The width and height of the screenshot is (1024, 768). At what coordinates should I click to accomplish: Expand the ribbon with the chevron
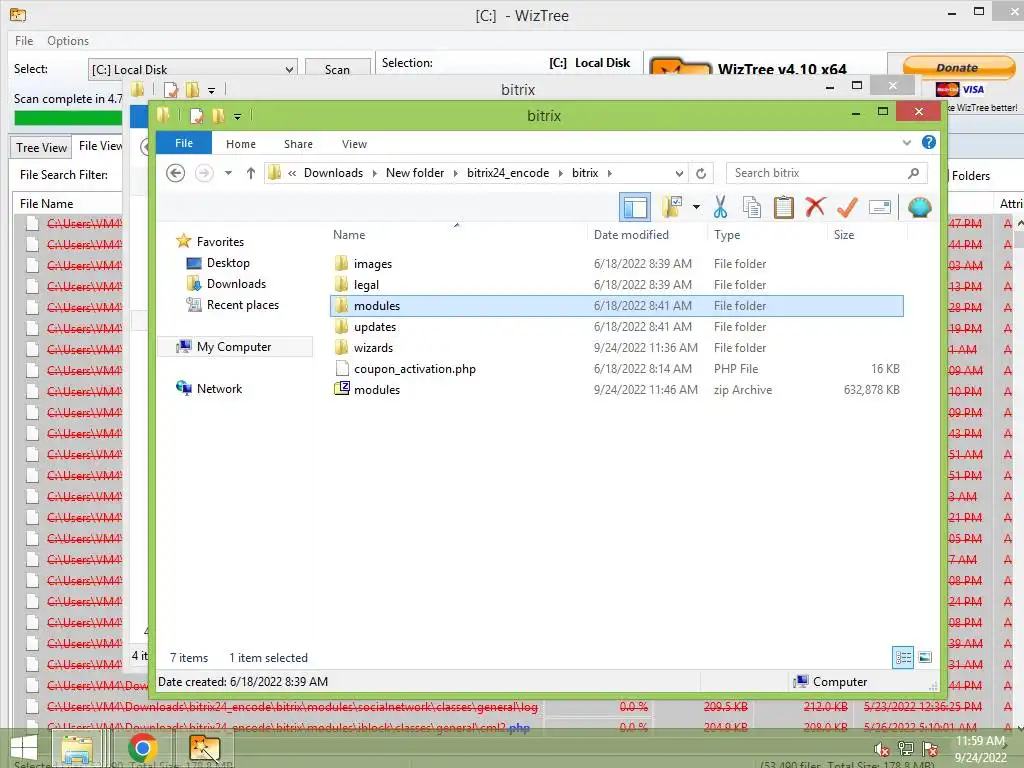[906, 142]
